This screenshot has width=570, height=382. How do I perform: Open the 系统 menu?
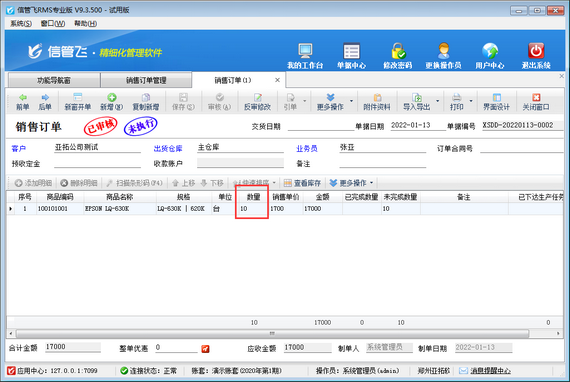point(21,24)
